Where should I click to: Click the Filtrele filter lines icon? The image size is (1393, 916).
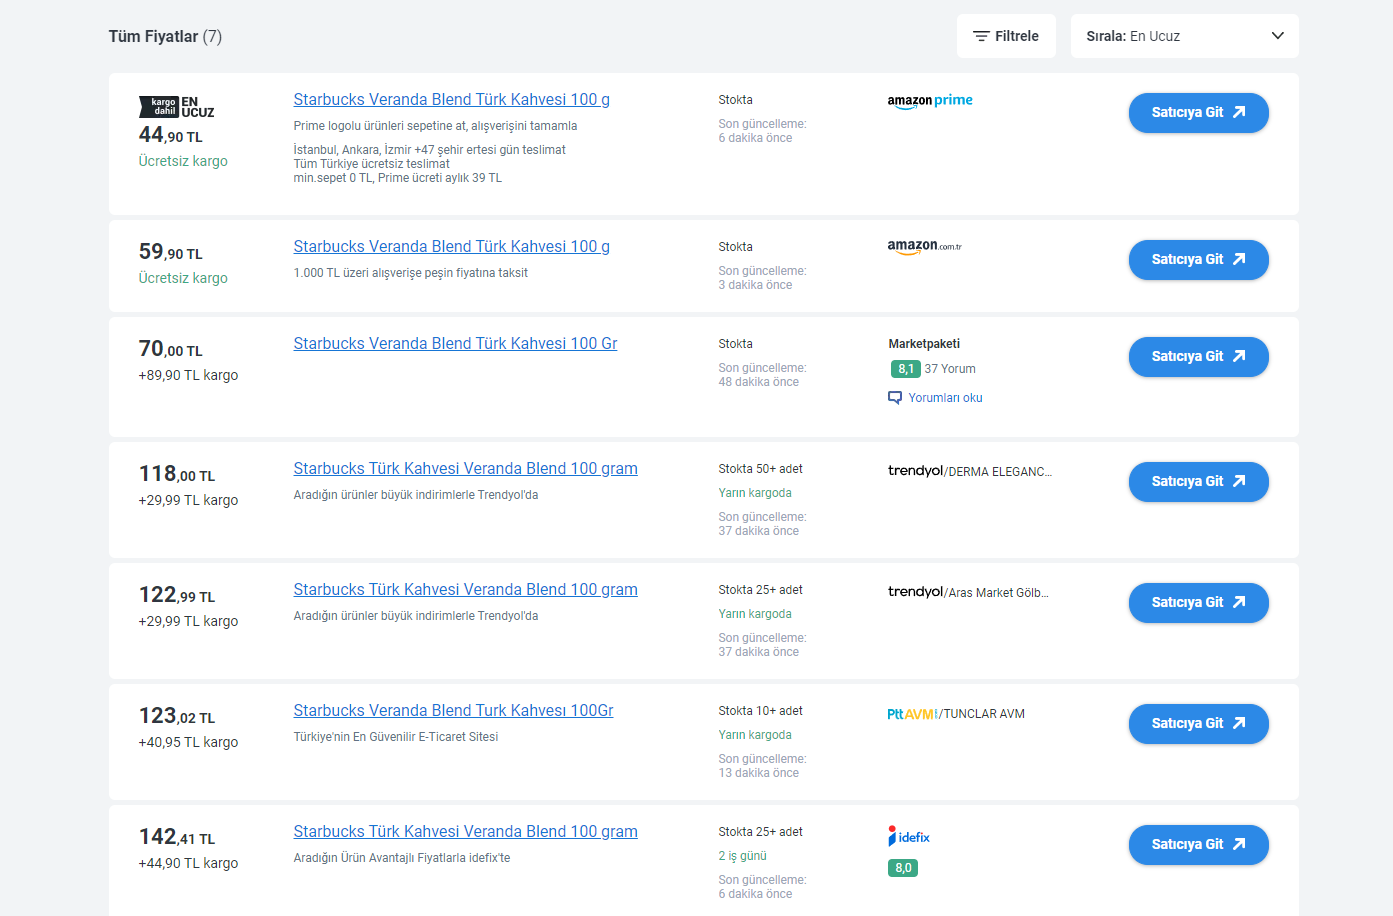pos(981,36)
